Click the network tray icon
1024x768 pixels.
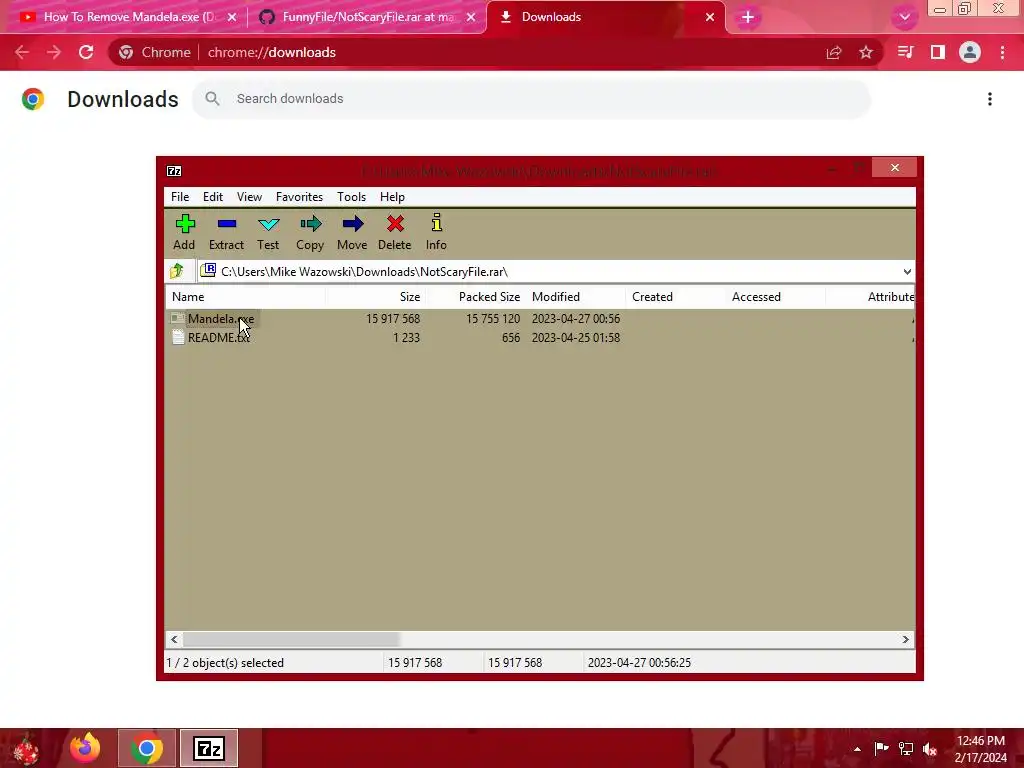[906, 748]
